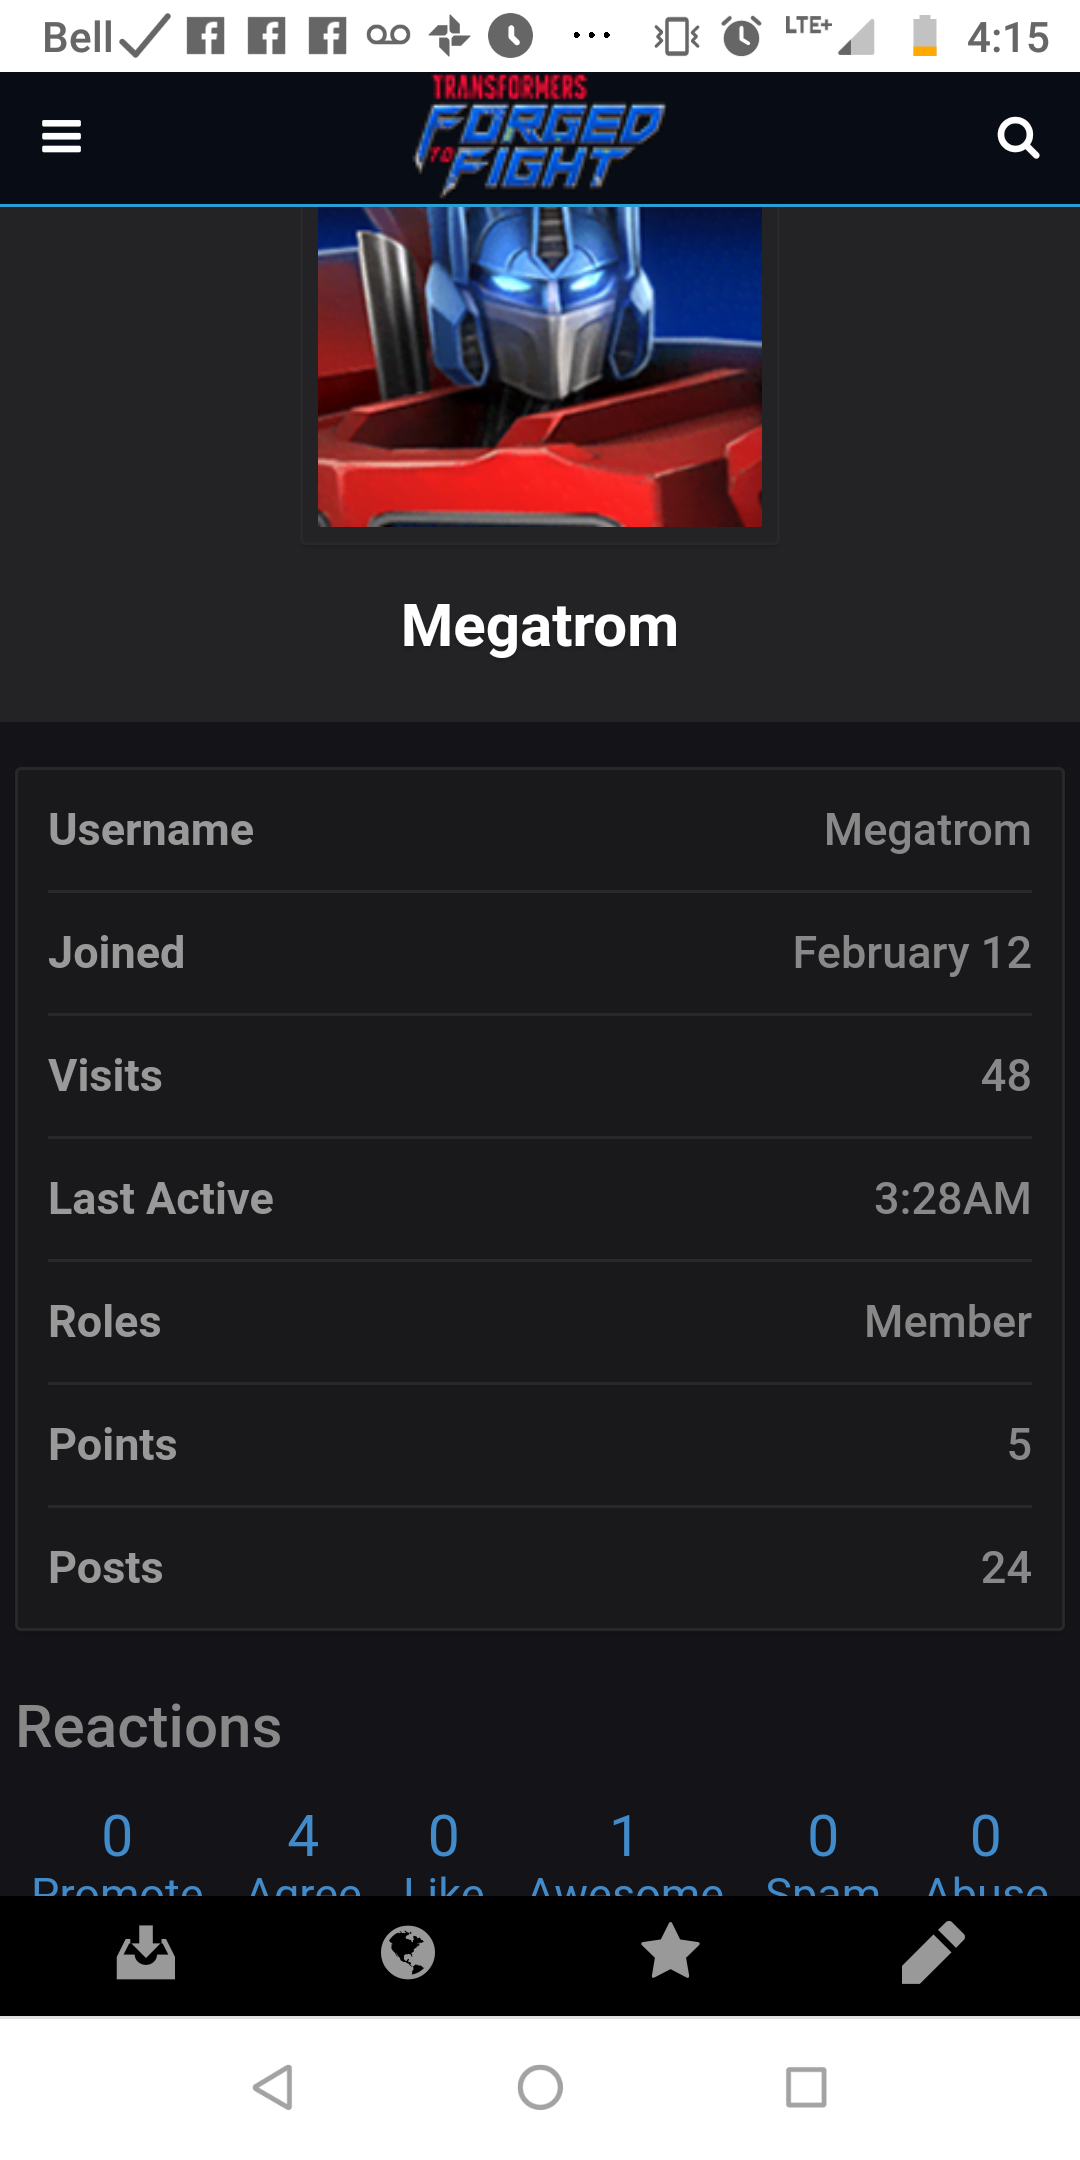
Task: View the Optimus Prime profile picture
Action: click(x=540, y=367)
